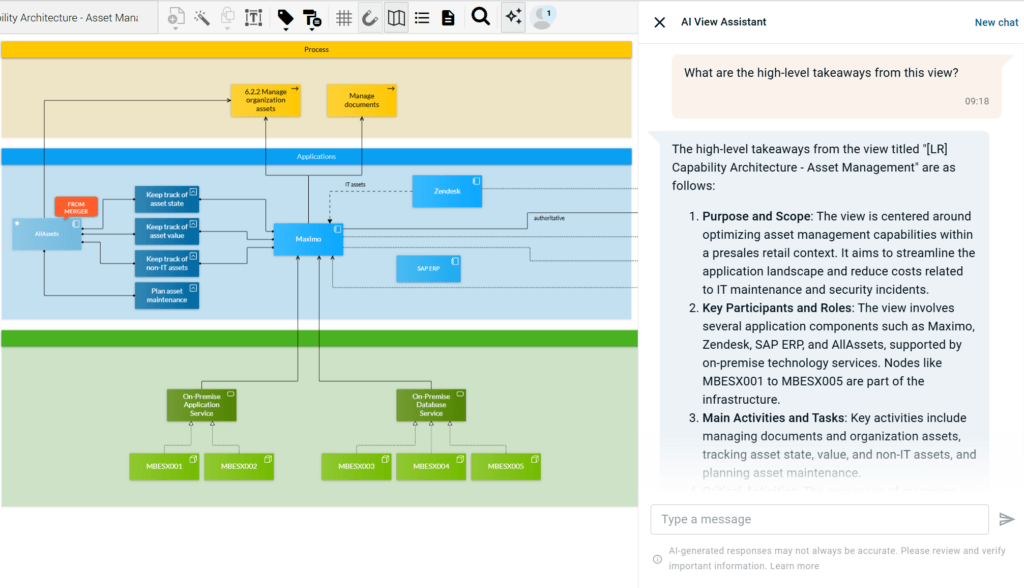Click the 'IT assets' relation label

click(355, 185)
